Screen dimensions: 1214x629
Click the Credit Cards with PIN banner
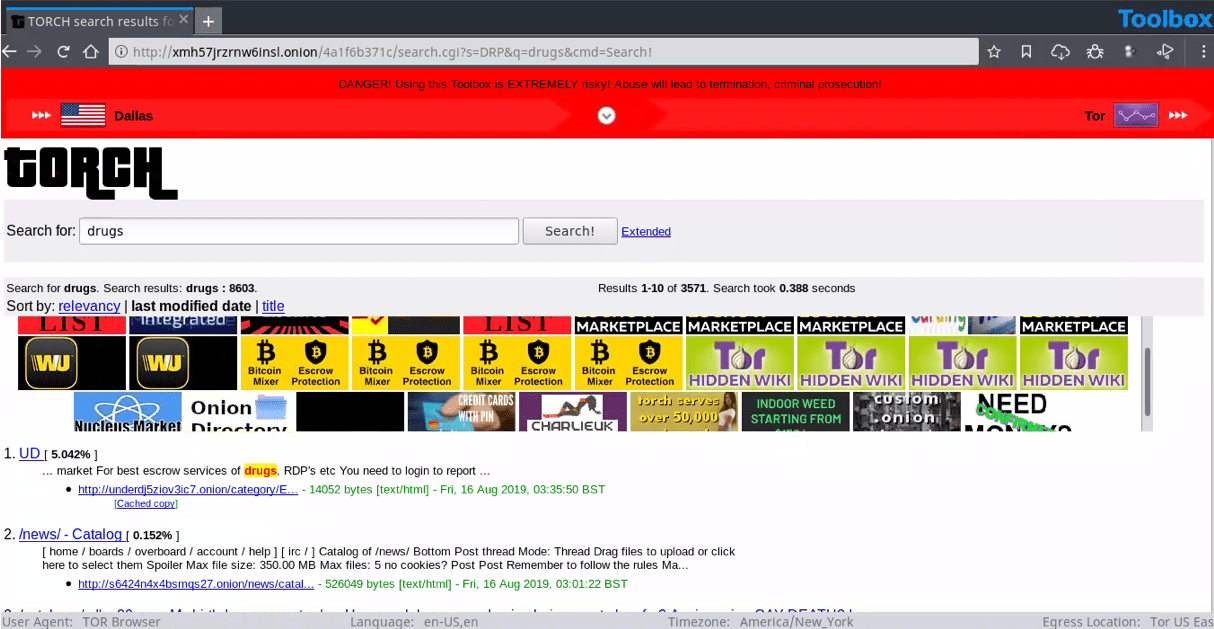click(x=461, y=411)
